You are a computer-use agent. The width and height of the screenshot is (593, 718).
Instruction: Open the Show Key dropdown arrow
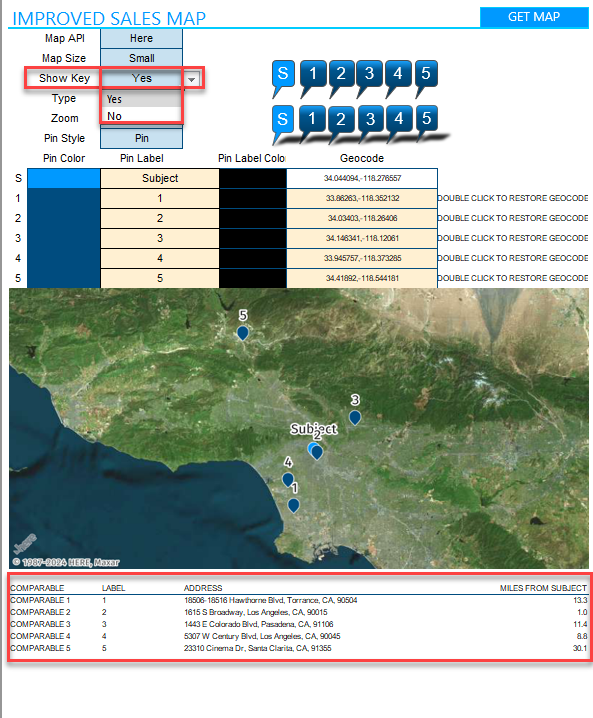click(x=191, y=79)
